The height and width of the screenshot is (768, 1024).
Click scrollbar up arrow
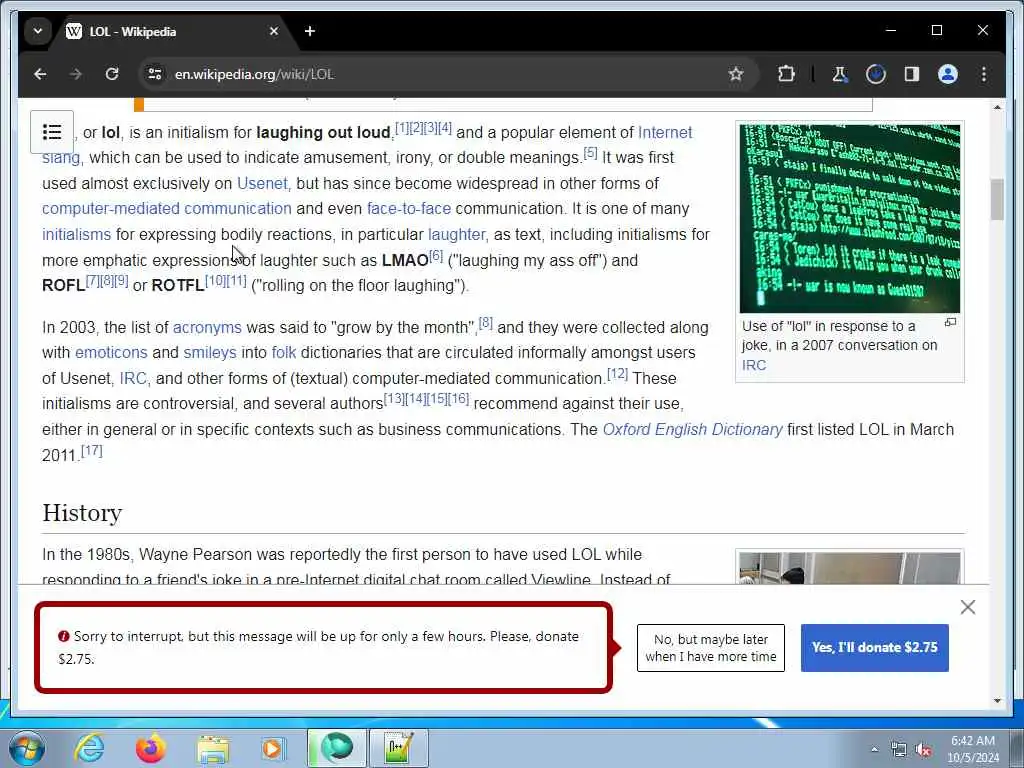coord(997,106)
